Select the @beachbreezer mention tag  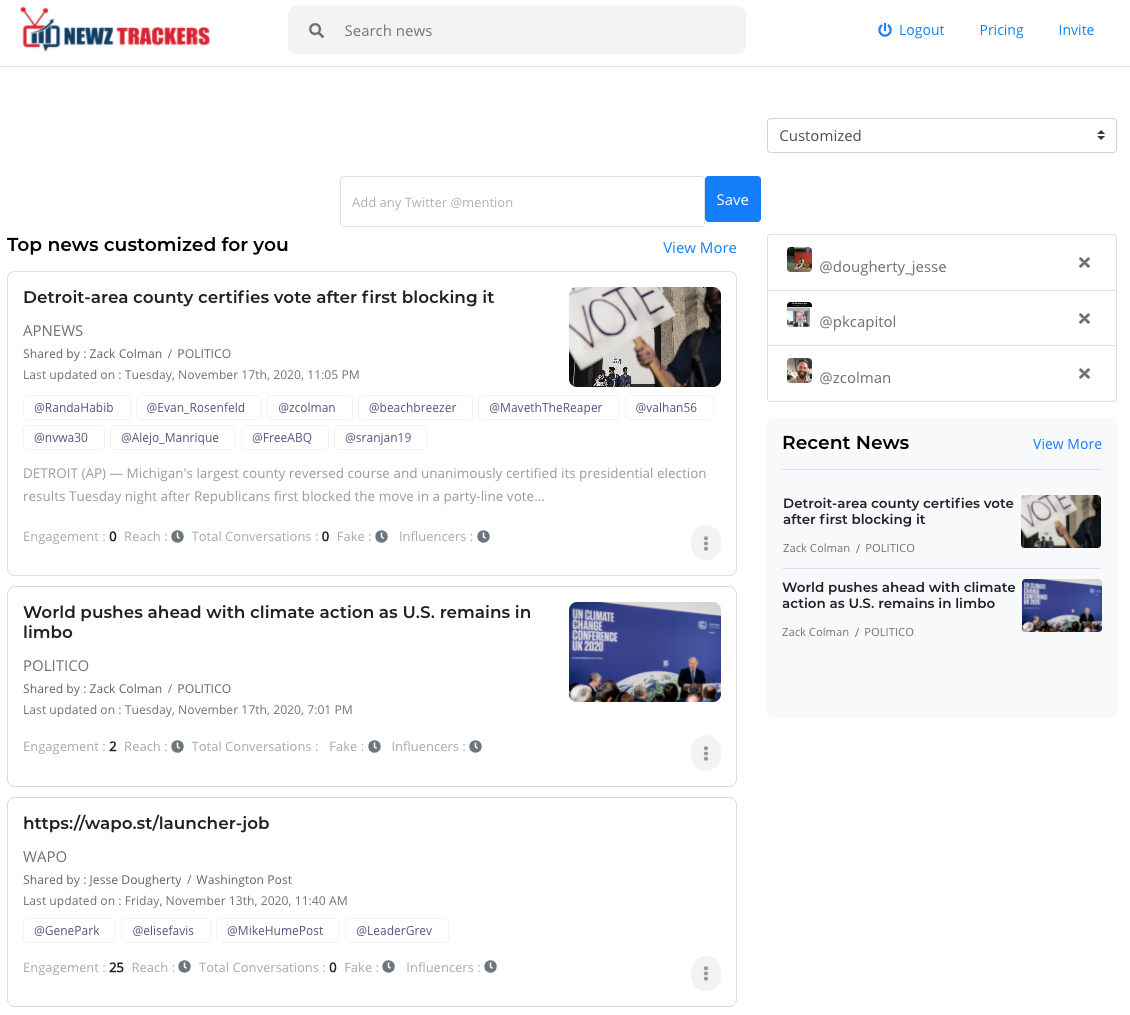pyautogui.click(x=415, y=408)
